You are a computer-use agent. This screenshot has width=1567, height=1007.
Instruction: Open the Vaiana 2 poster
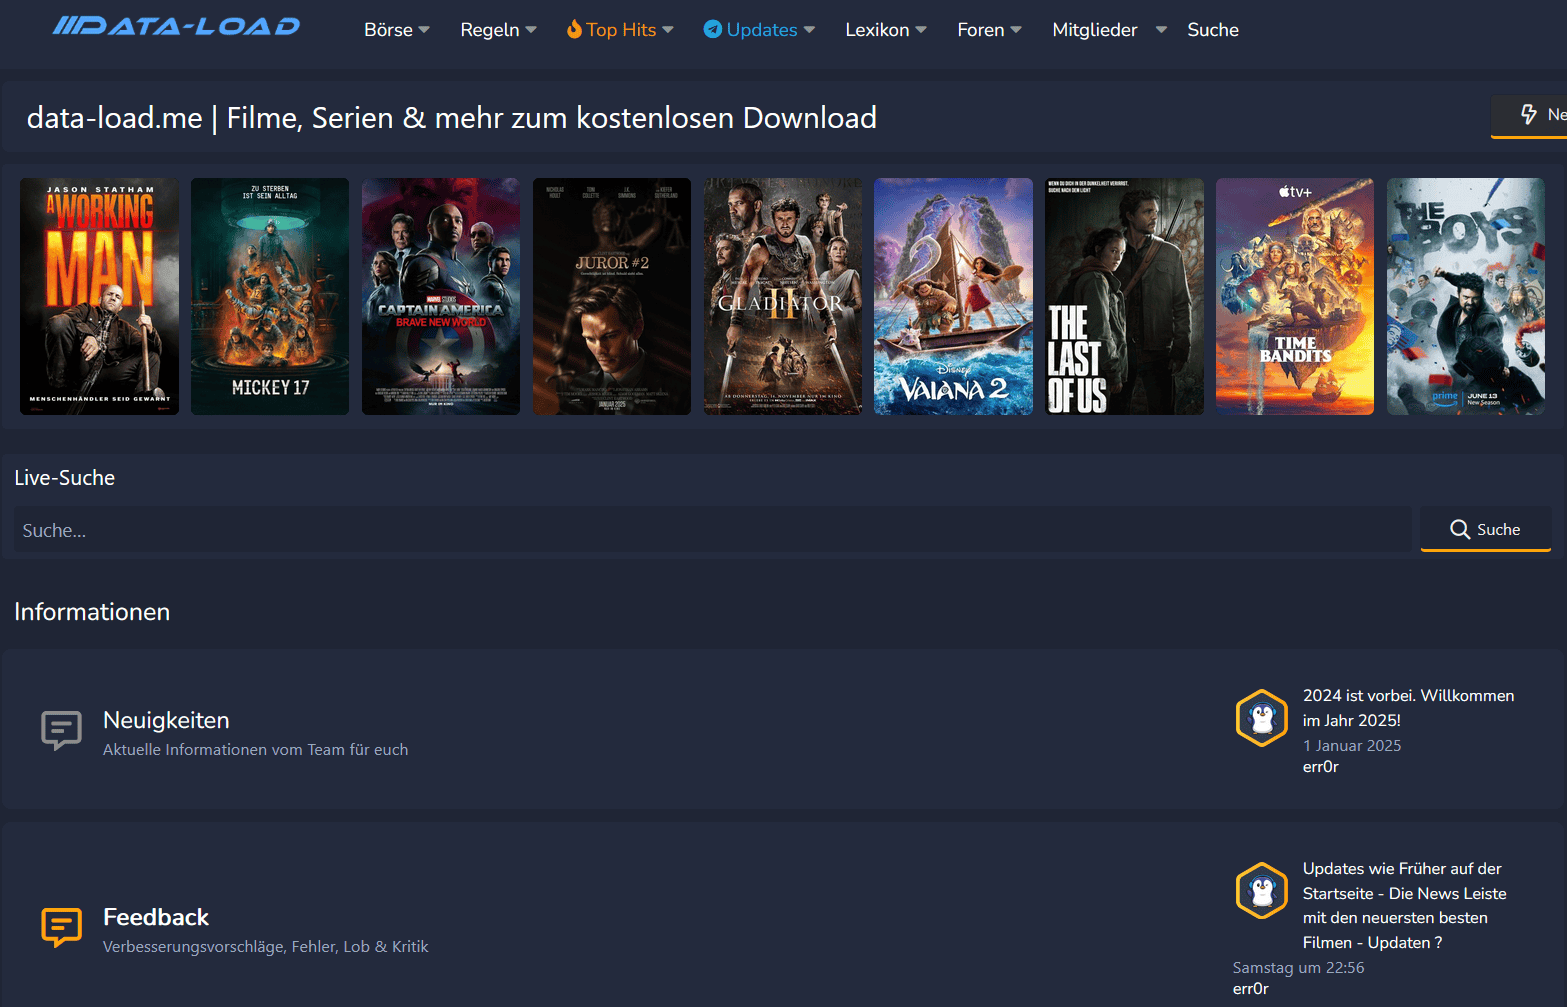(953, 296)
